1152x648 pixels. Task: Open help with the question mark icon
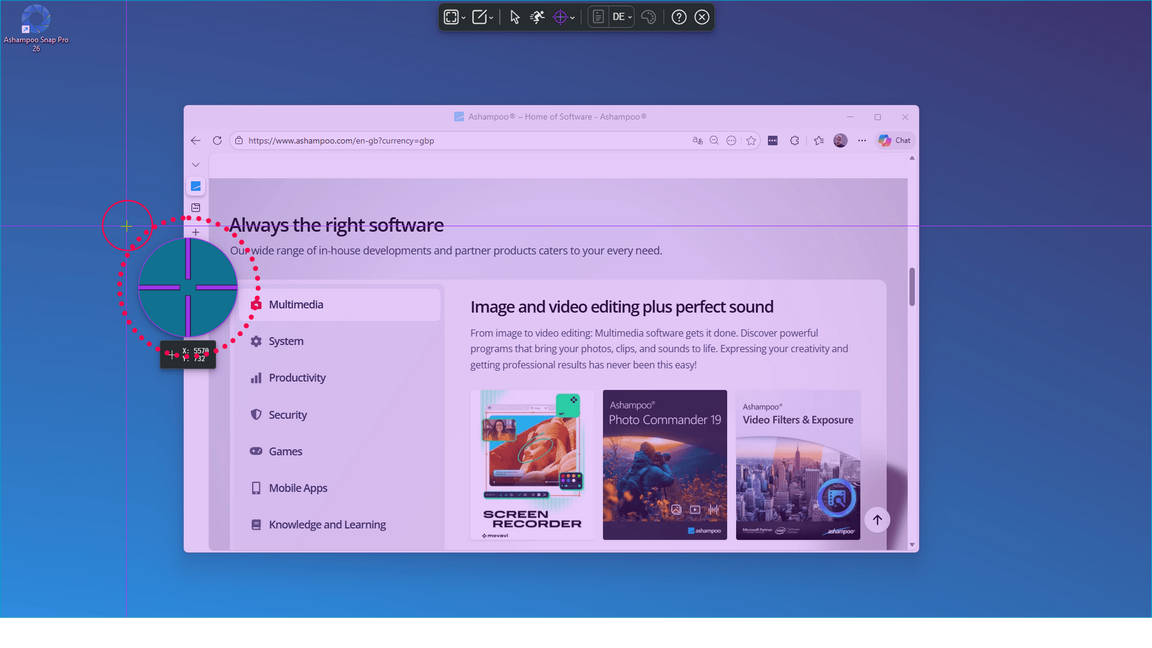click(x=679, y=17)
